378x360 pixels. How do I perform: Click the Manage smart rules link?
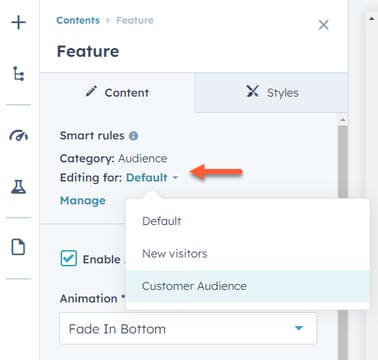click(x=83, y=201)
